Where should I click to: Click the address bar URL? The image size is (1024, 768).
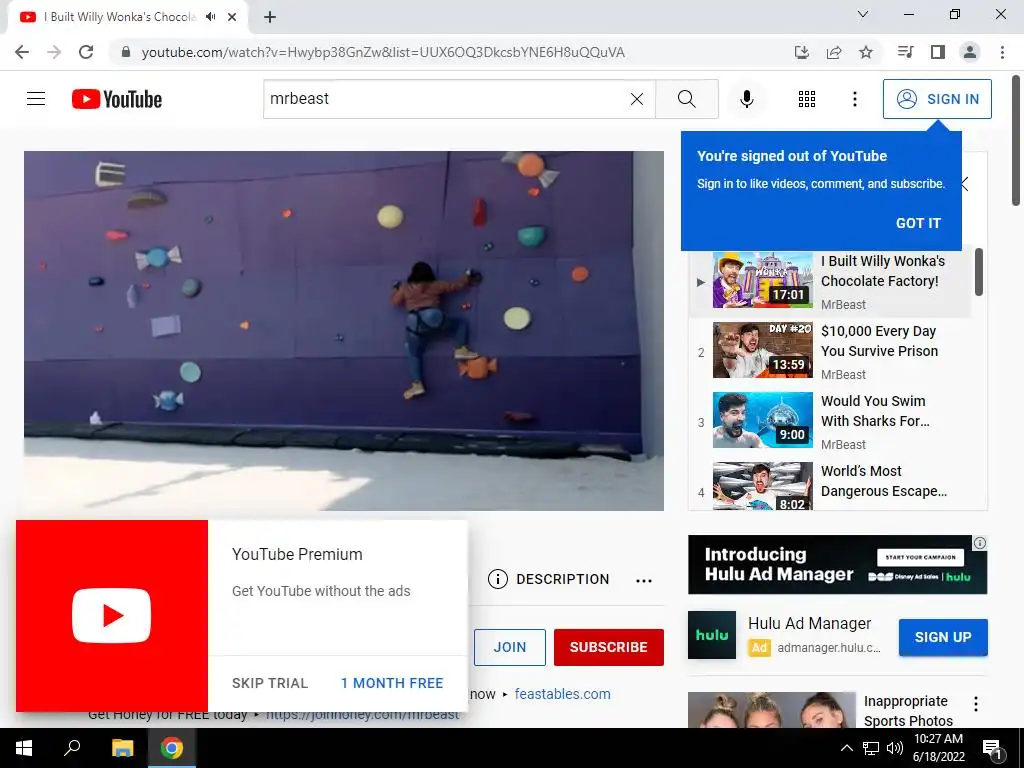(383, 52)
